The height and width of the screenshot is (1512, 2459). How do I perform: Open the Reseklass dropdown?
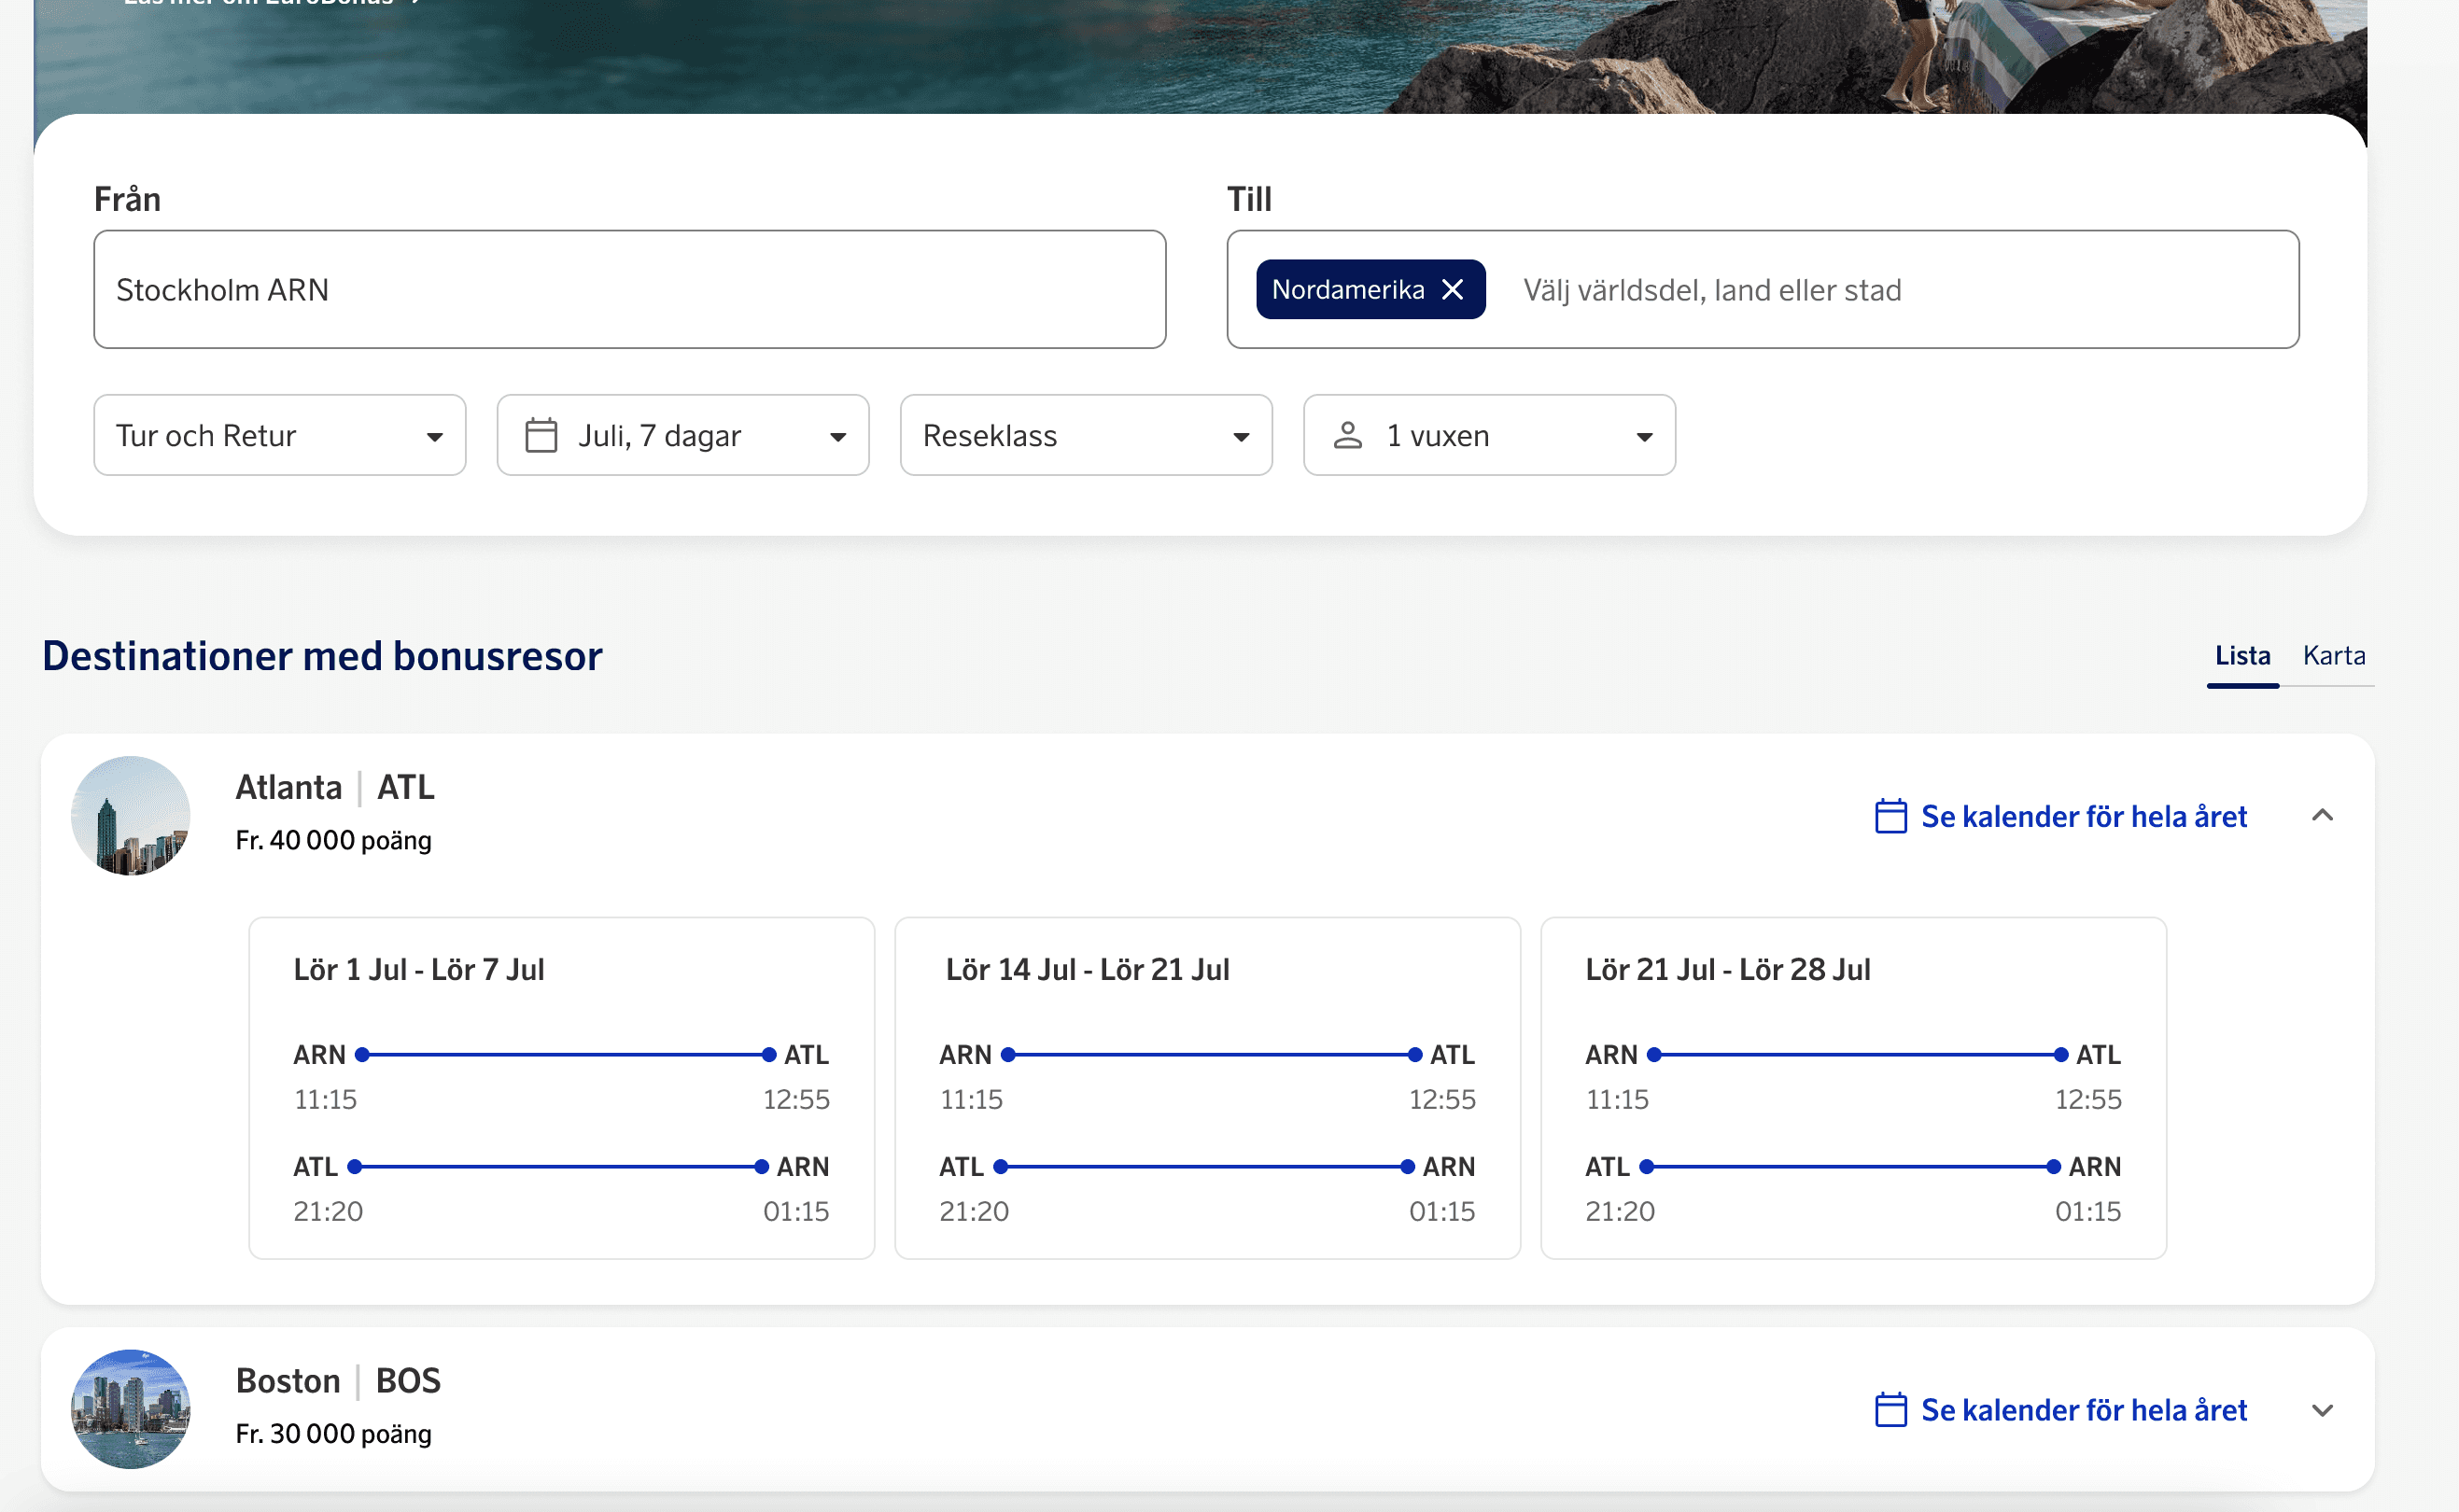tap(1085, 436)
